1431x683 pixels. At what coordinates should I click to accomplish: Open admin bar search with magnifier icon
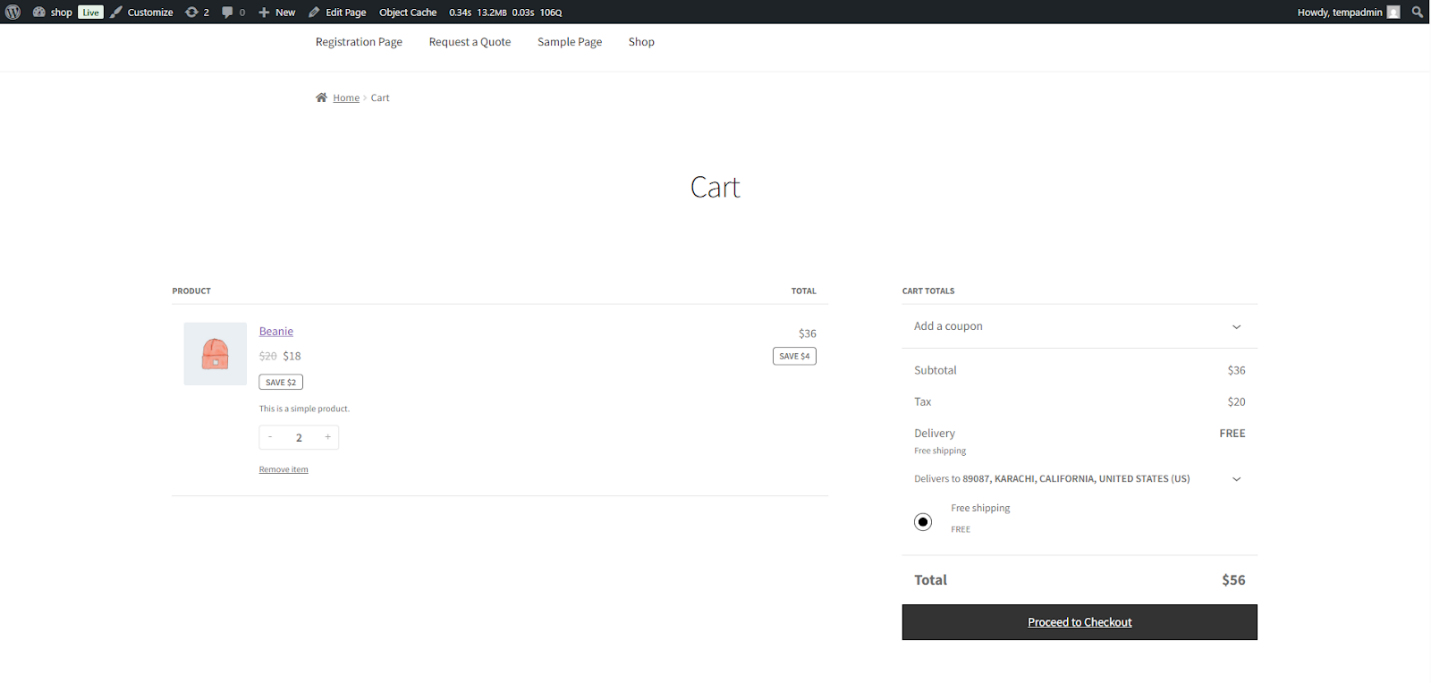[x=1417, y=12]
